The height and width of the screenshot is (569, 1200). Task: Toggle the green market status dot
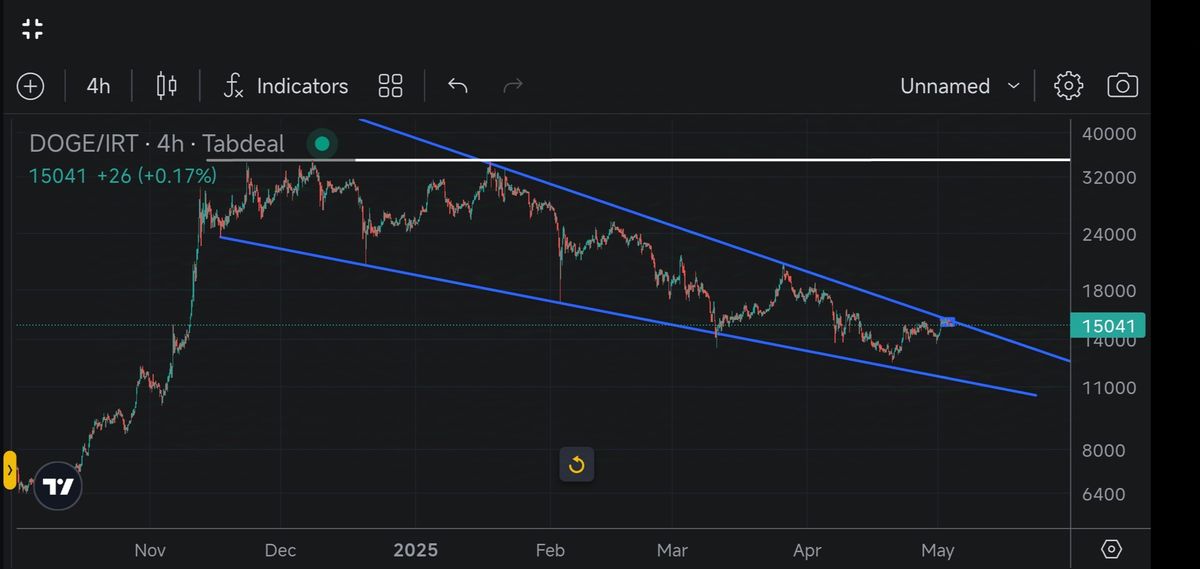[x=321, y=144]
